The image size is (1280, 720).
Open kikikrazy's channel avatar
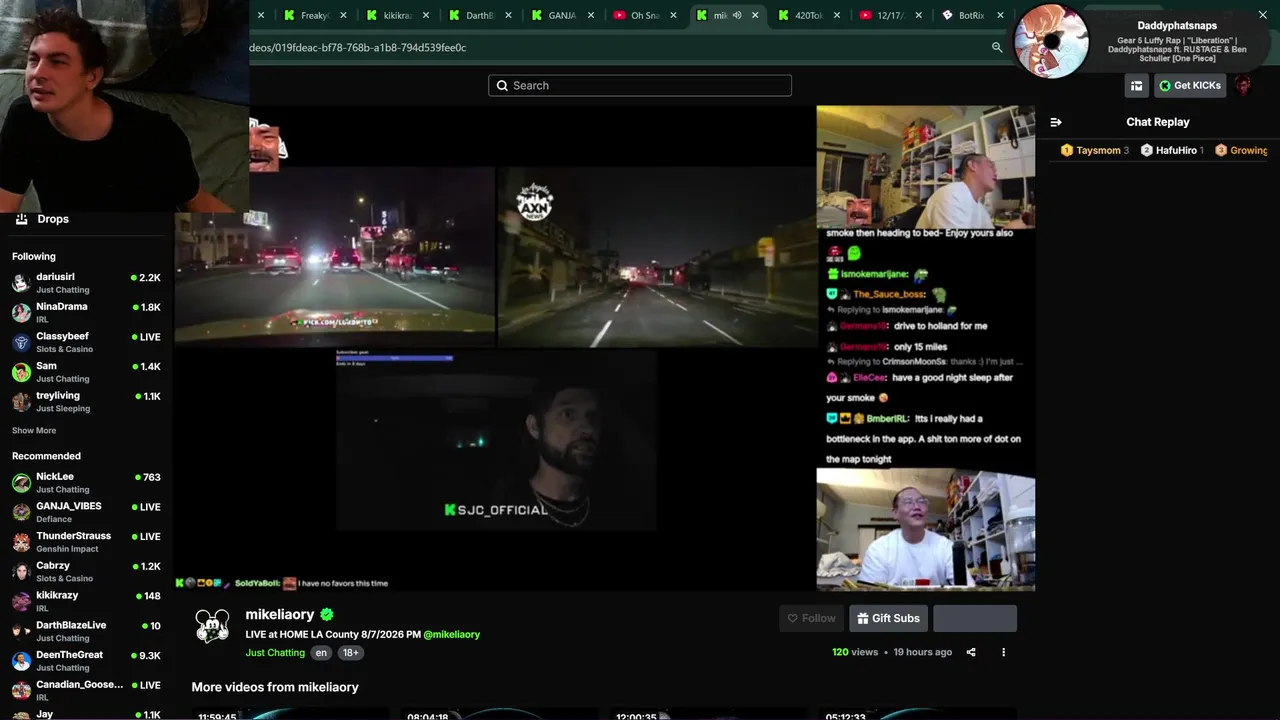click(x=21, y=601)
